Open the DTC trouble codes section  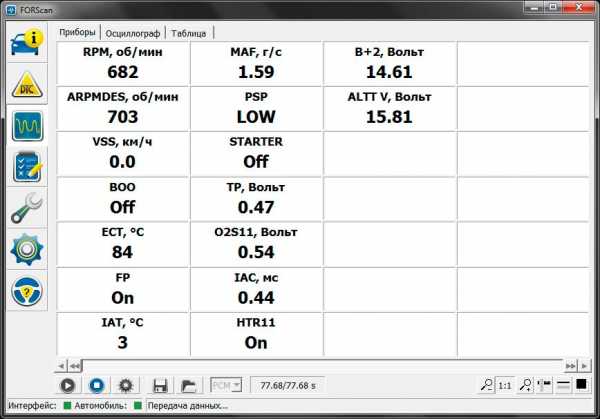tap(26, 86)
